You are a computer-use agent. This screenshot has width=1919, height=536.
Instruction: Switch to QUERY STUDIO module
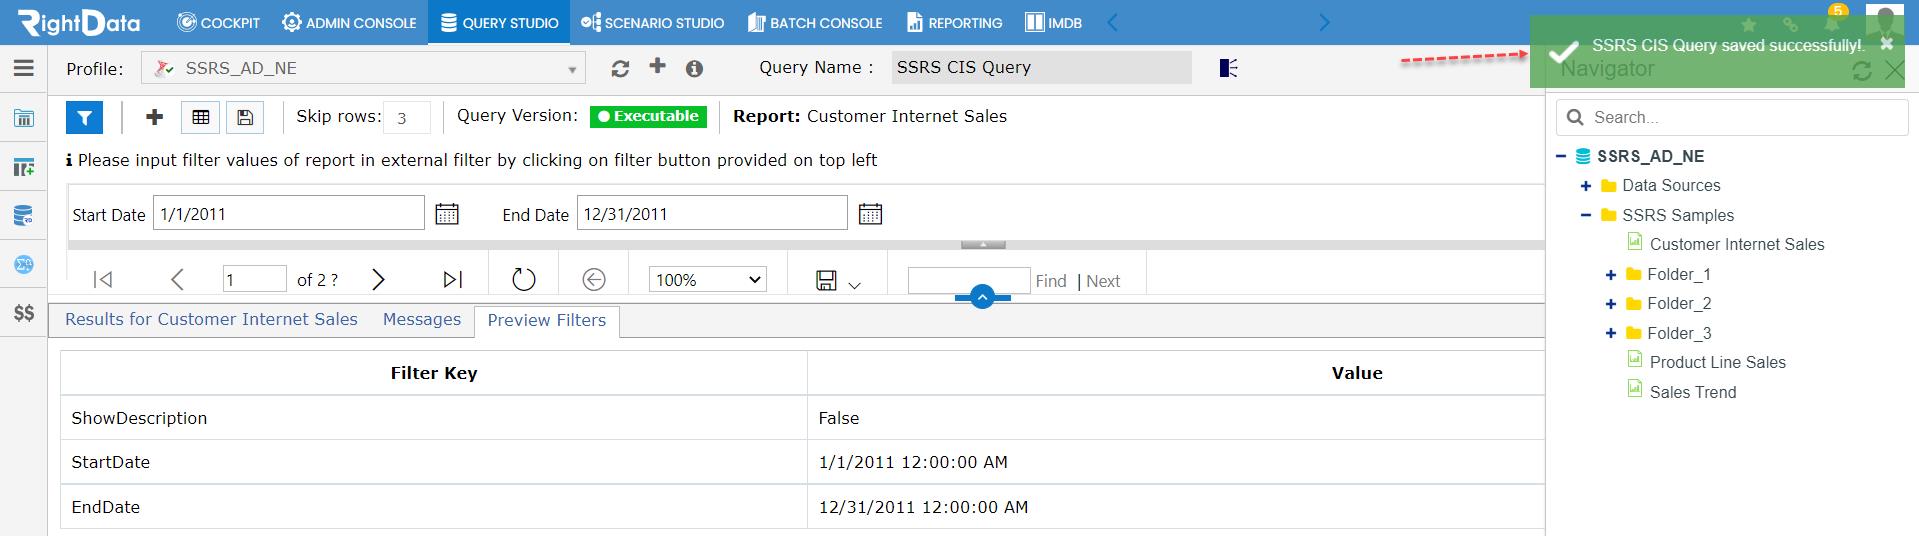pyautogui.click(x=499, y=22)
